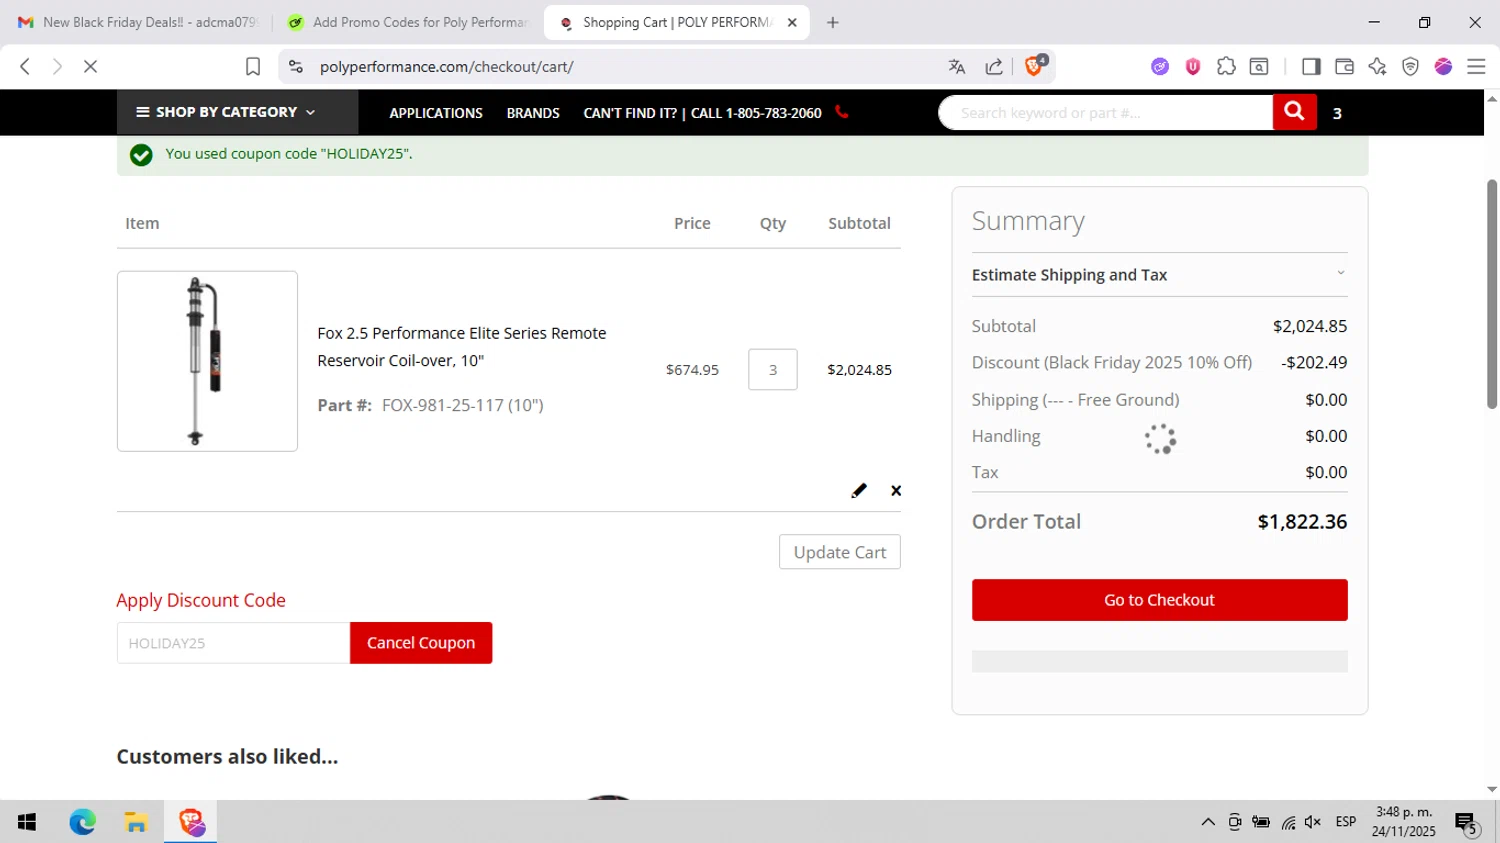1500x843 pixels.
Task: Stop page loading with the X button
Action: click(x=90, y=66)
